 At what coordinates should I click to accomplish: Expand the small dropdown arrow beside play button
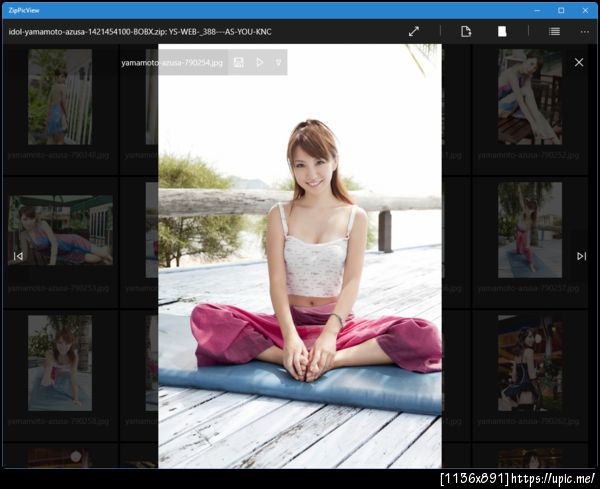[x=279, y=62]
